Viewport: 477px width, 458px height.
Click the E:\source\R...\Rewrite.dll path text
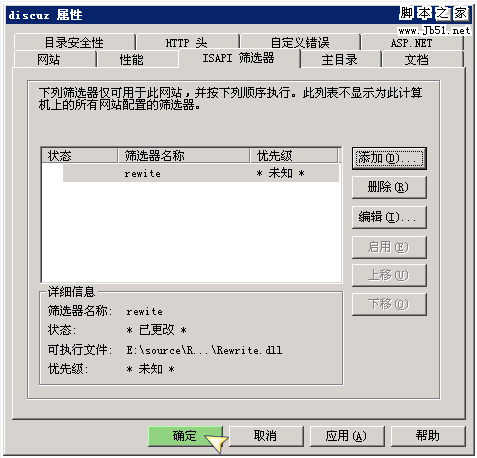coord(204,350)
